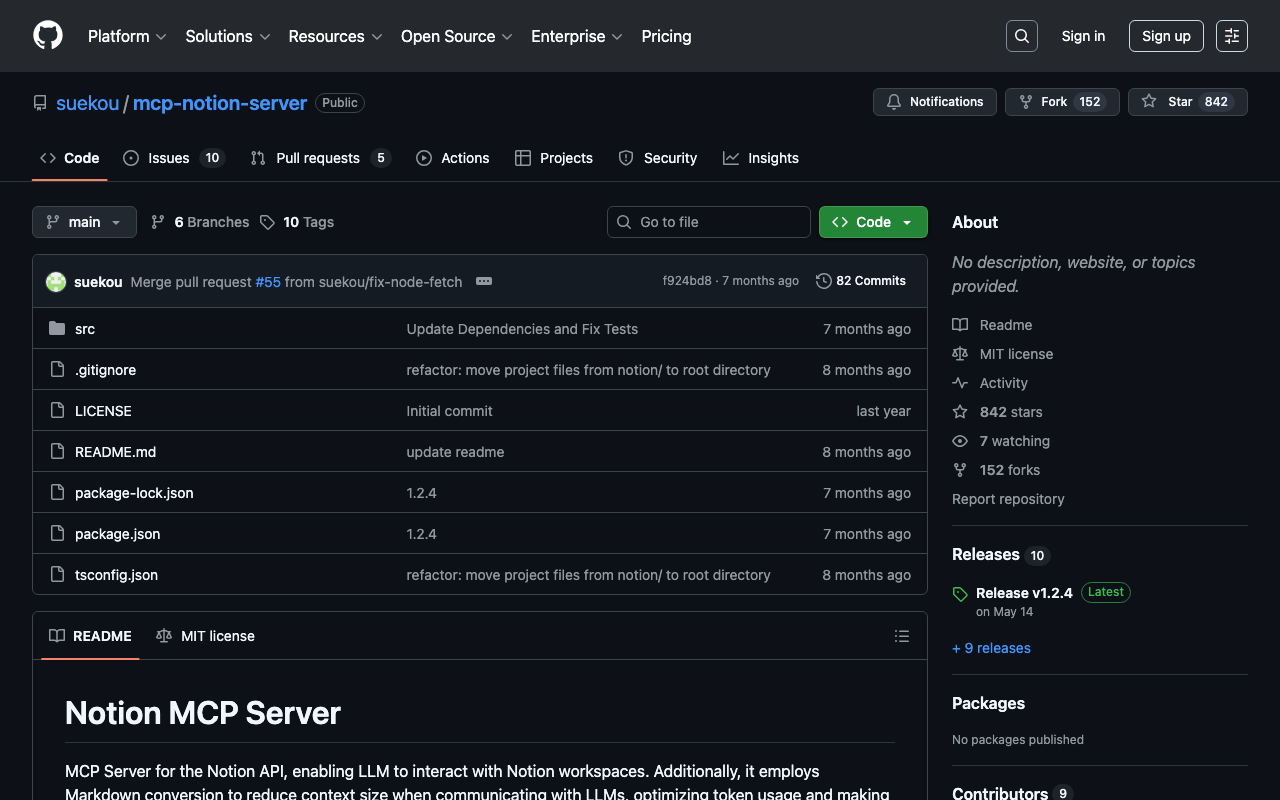The width and height of the screenshot is (1280, 800).
Task: Open the README outline list icon
Action: pos(901,636)
